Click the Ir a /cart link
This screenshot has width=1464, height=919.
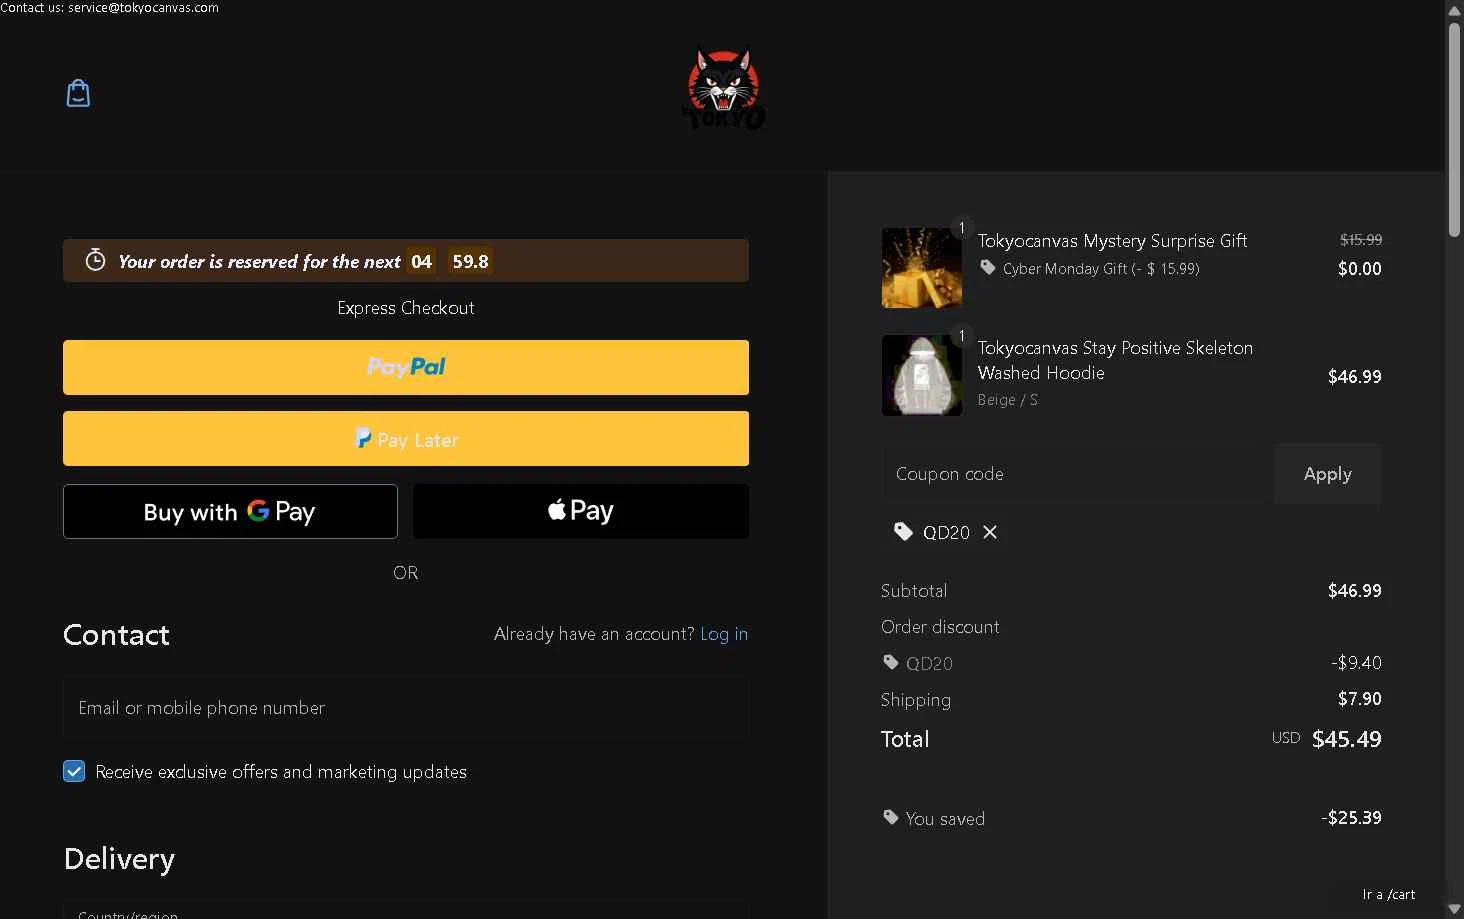click(x=1389, y=895)
